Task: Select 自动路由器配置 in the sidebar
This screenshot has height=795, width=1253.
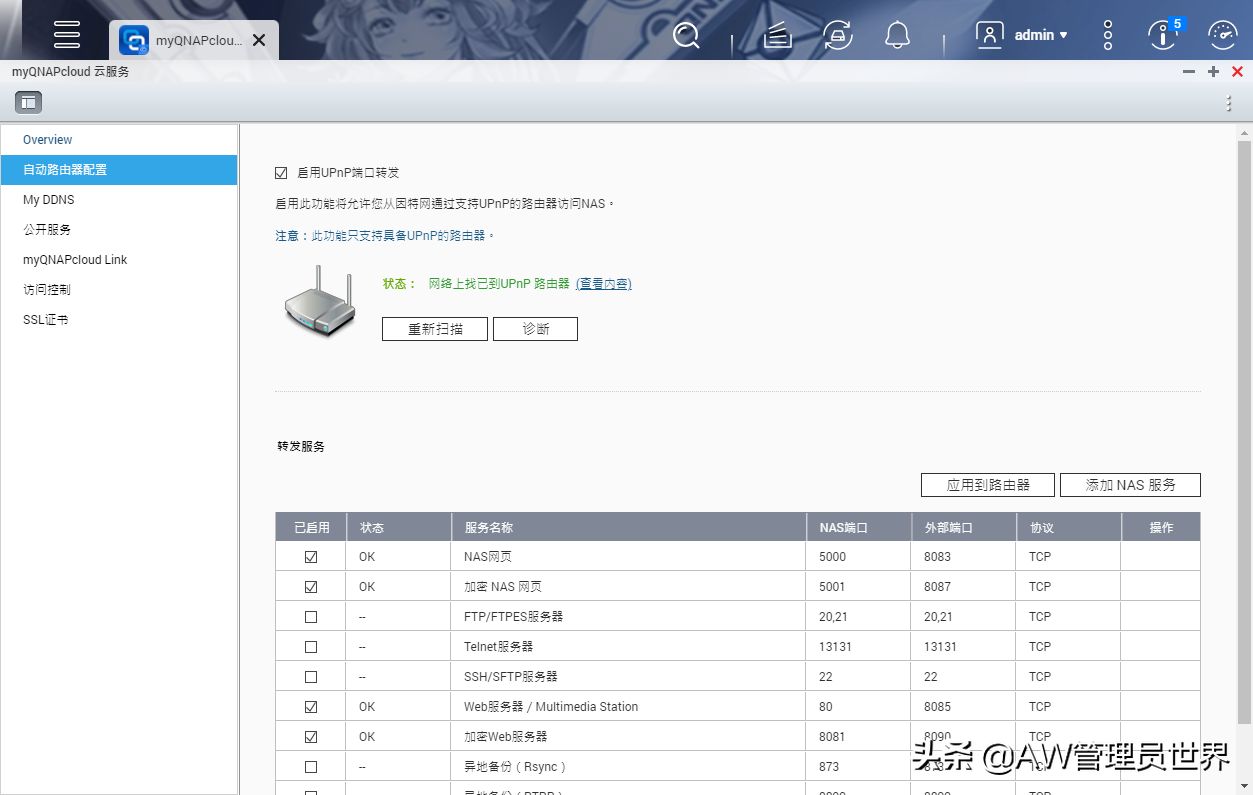Action: [118, 170]
